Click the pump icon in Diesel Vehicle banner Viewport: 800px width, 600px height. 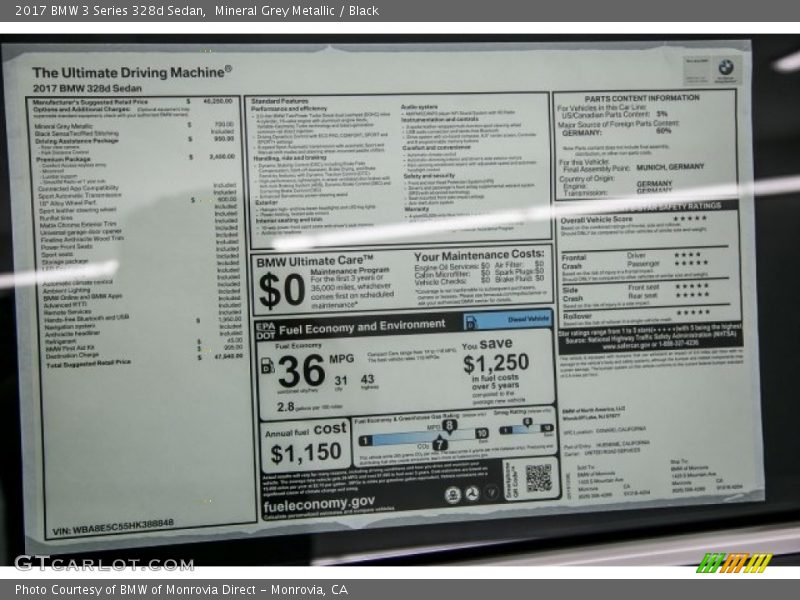(471, 322)
